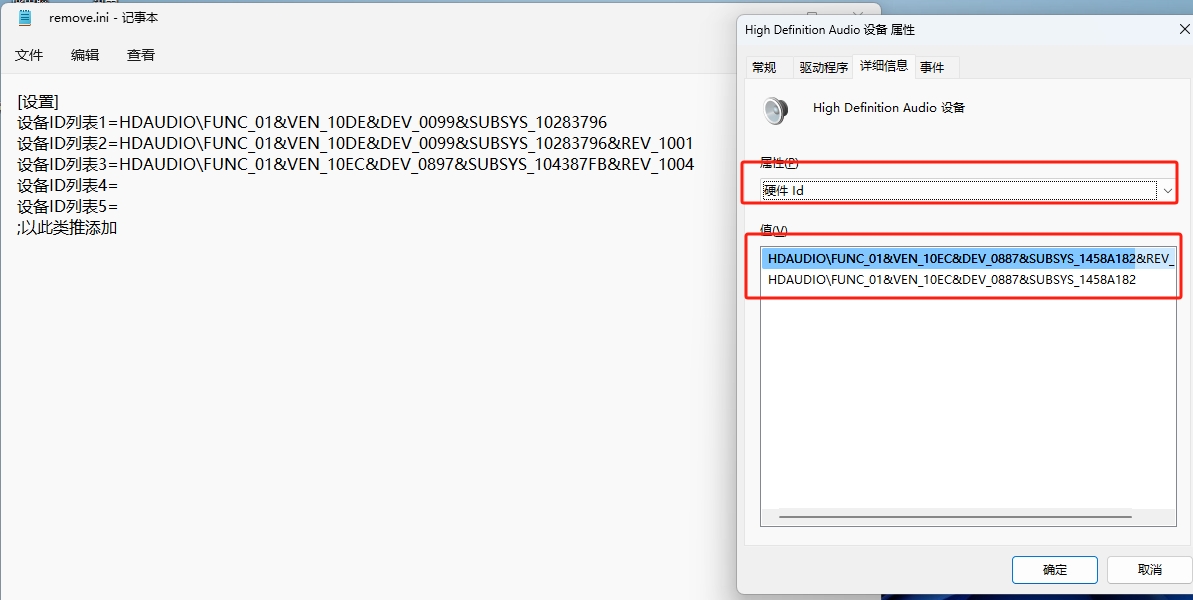Click the Notepad icon in the title bar

(25, 18)
